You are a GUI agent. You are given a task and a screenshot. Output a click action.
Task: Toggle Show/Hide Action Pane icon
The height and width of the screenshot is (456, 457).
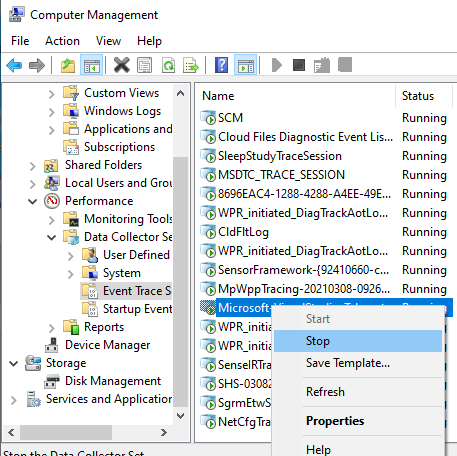coord(245,65)
